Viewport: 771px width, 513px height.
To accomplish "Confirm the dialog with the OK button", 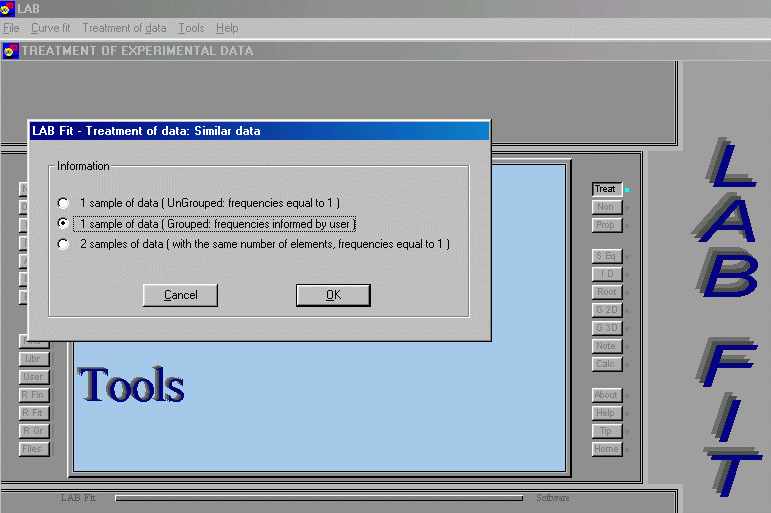I will (x=333, y=295).
